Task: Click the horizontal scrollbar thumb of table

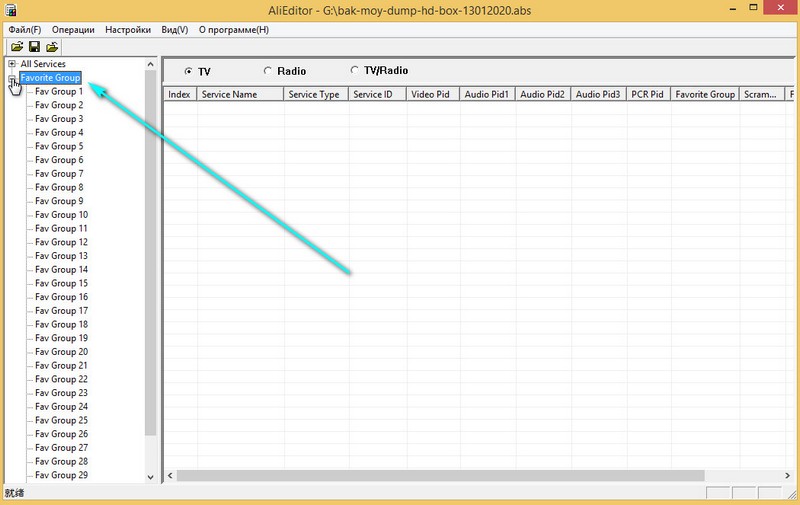Action: point(440,475)
